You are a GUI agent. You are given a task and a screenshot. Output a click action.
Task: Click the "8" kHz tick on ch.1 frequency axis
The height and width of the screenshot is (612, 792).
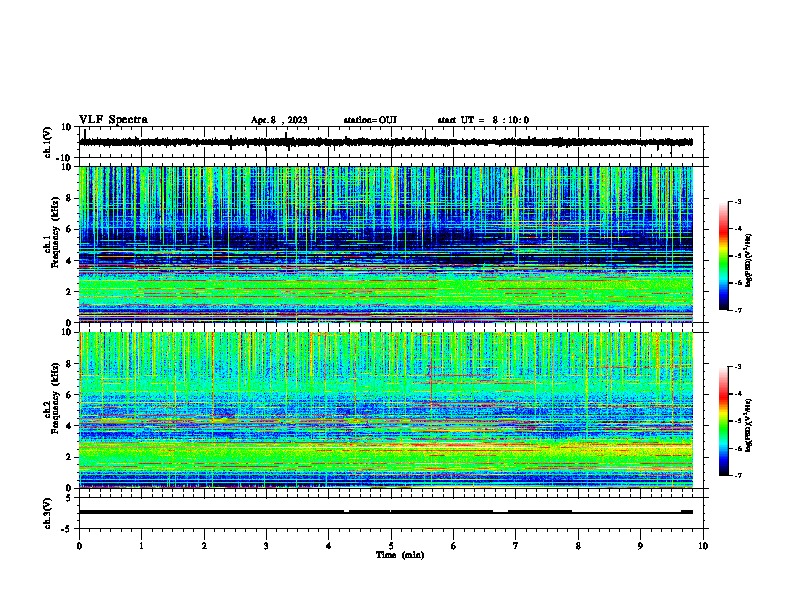pyautogui.click(x=69, y=198)
